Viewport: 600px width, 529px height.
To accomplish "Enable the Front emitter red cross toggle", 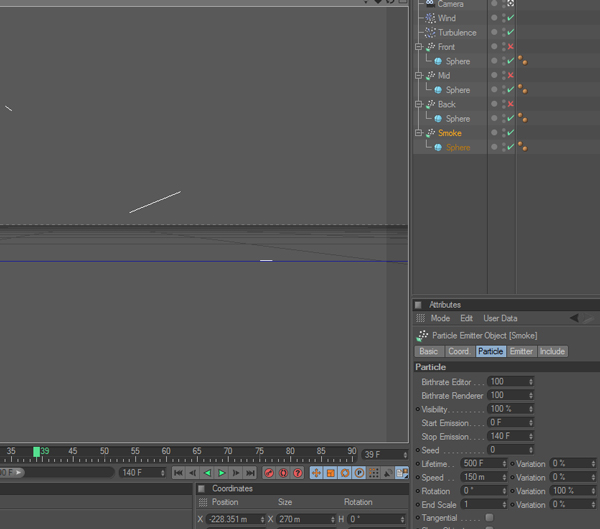I will 511,47.
